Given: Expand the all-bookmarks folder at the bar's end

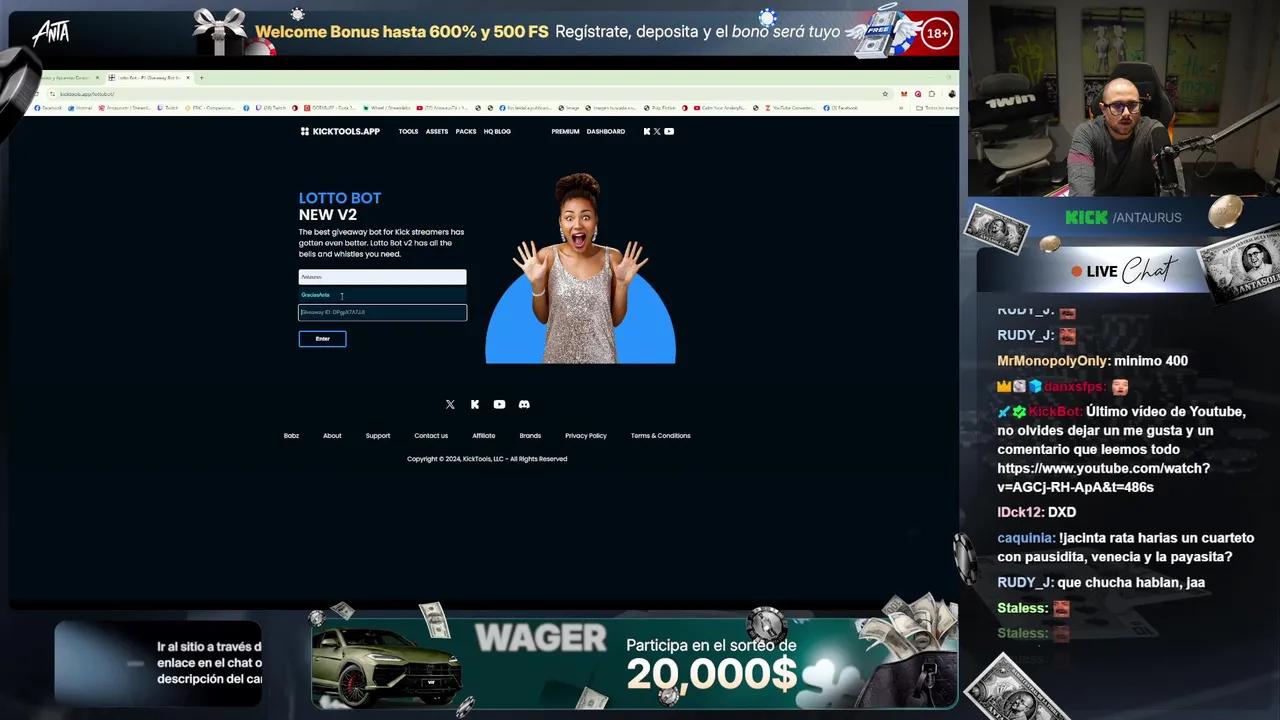Looking at the screenshot, I should pos(938,107).
